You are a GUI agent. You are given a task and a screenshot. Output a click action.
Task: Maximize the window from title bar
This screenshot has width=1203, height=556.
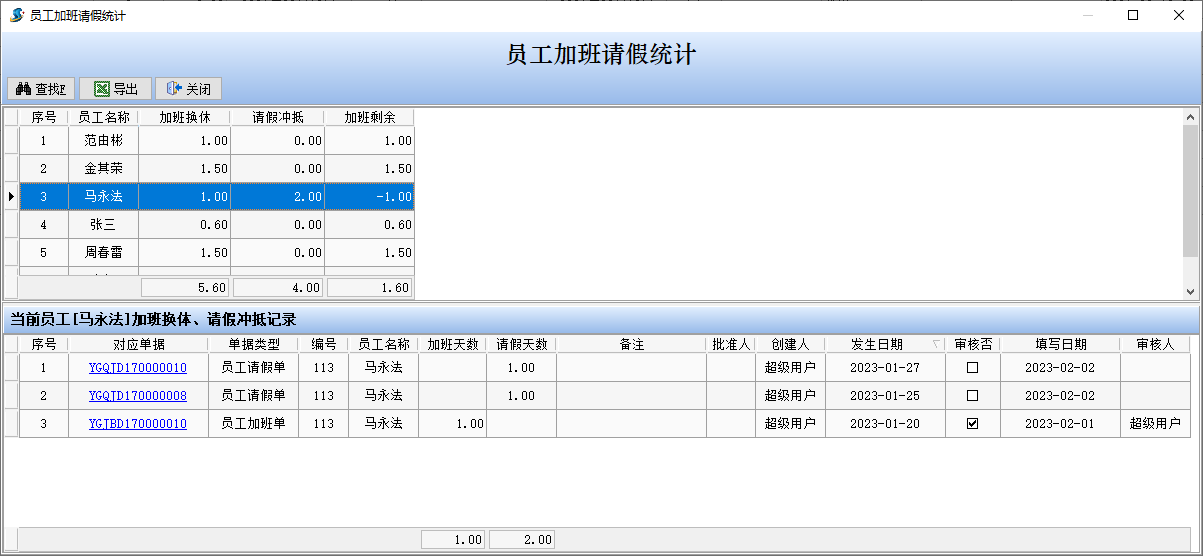coord(1133,16)
